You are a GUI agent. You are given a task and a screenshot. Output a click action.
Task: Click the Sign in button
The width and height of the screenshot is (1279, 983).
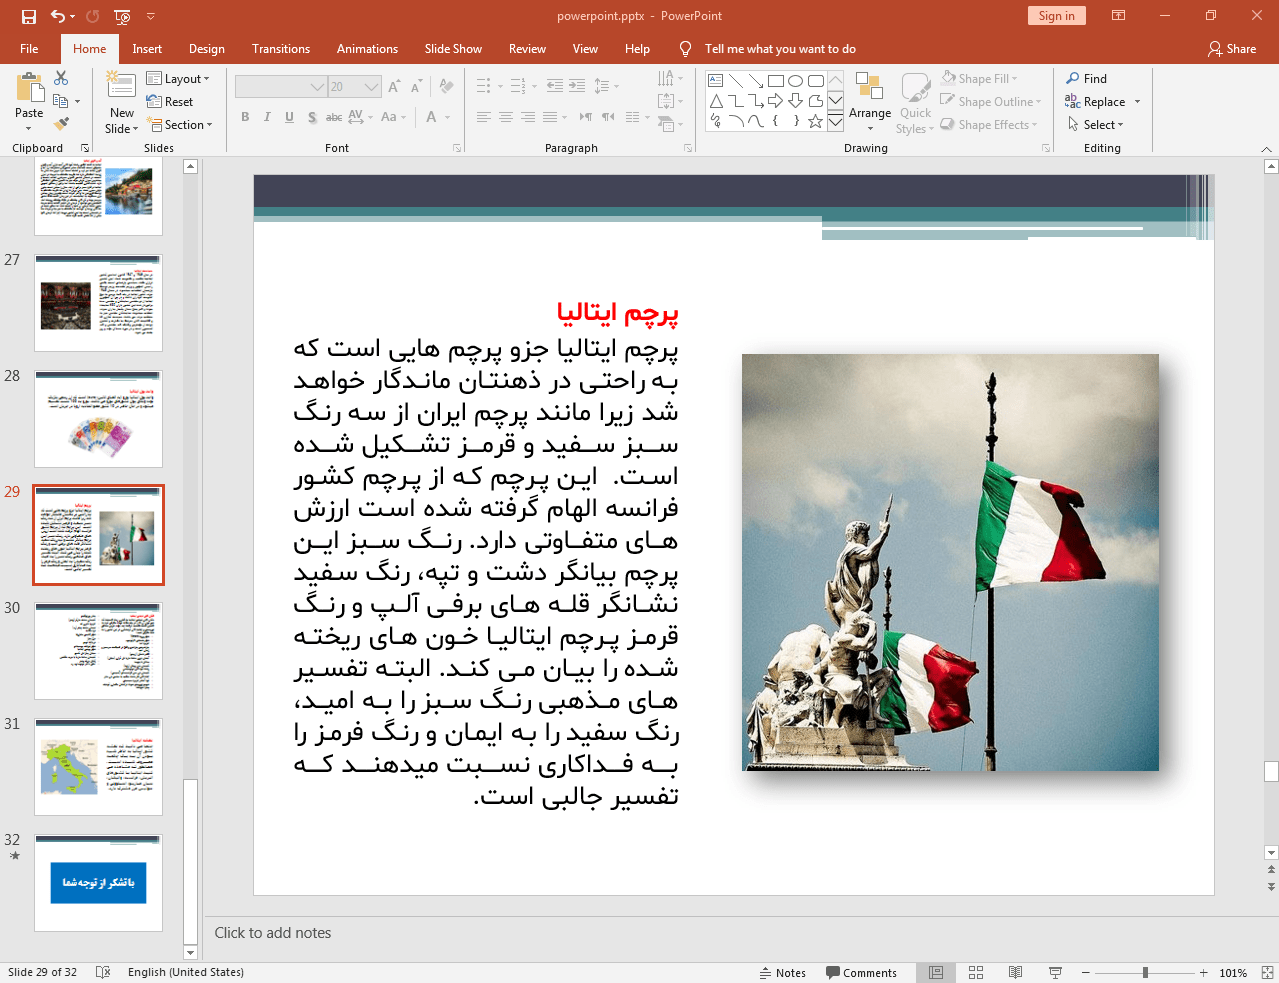tap(1056, 15)
